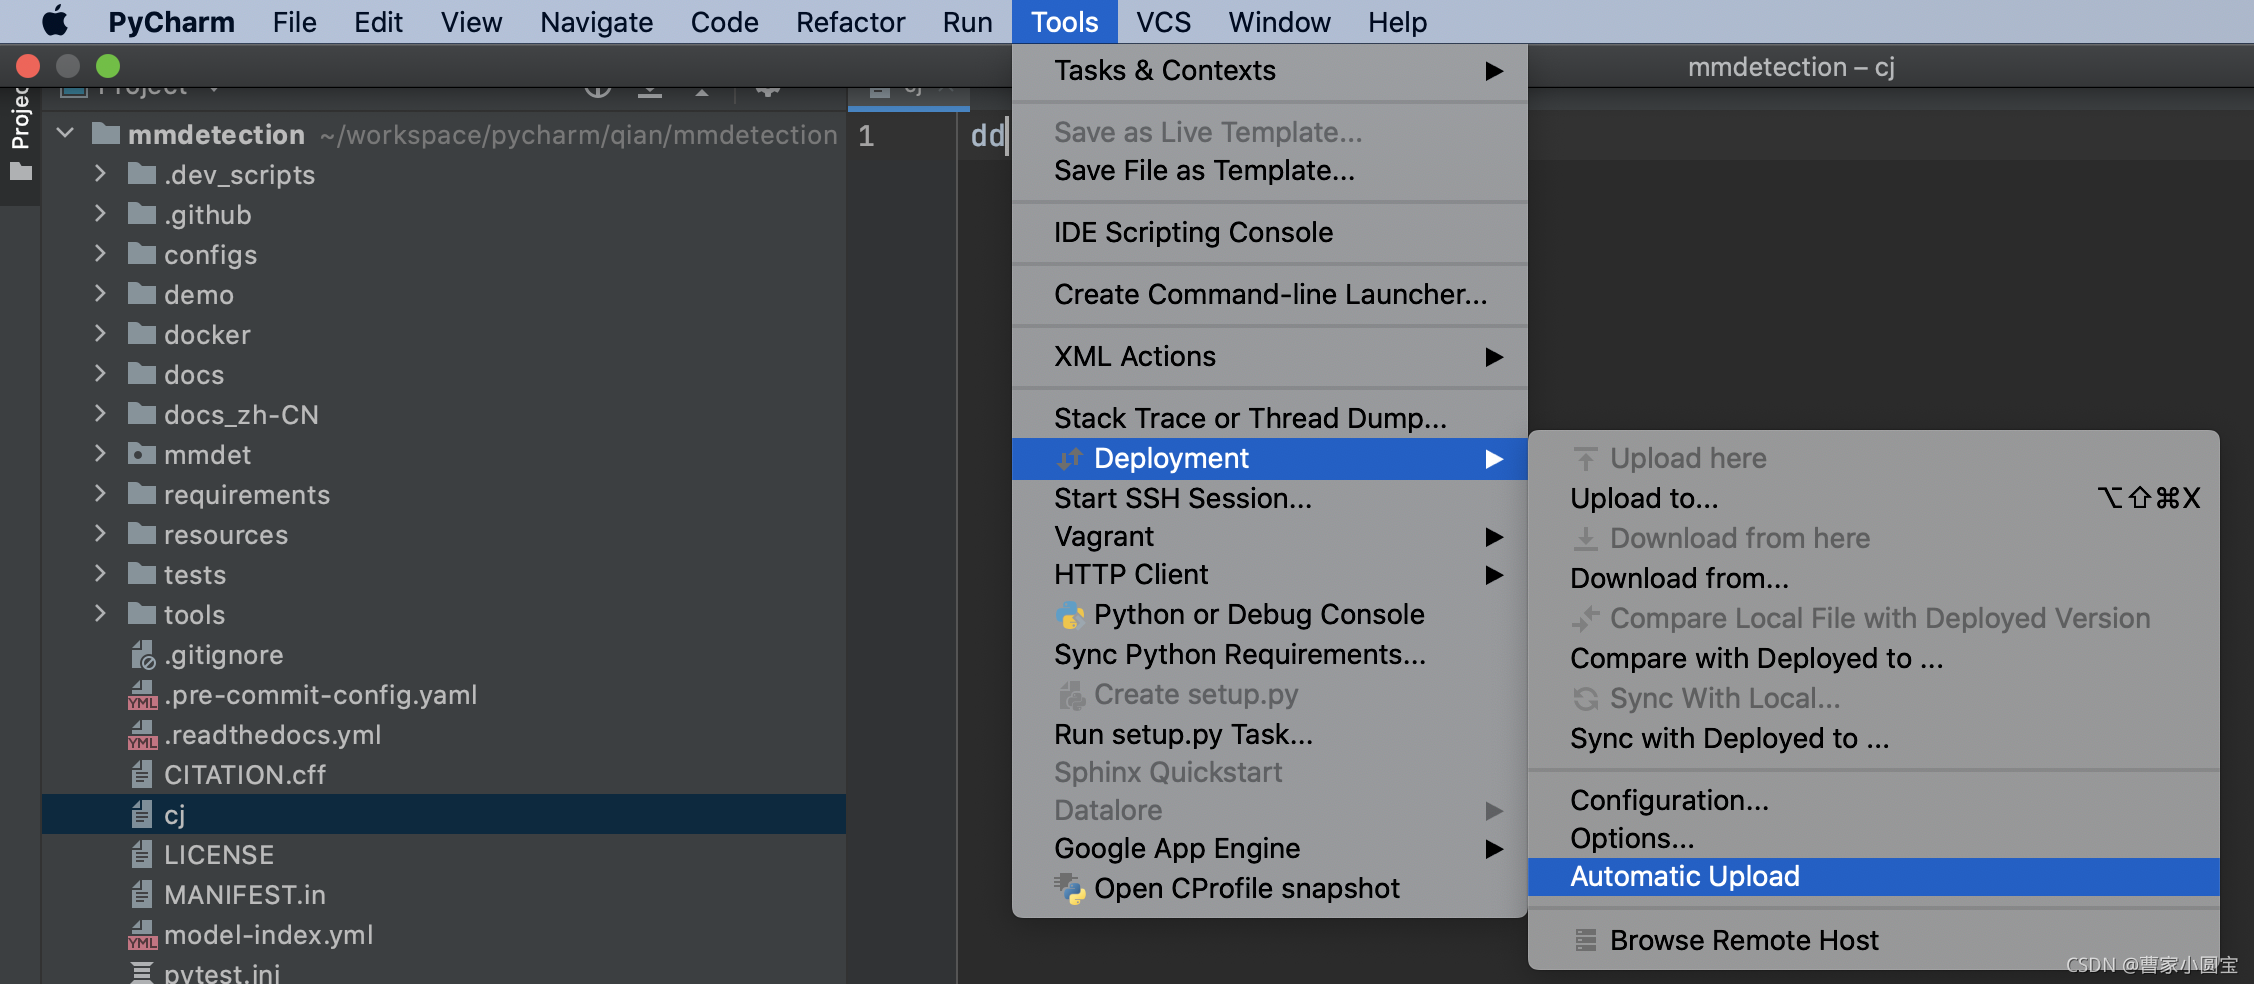Open deployment Configuration dialog
This screenshot has width=2254, height=984.
(1669, 800)
